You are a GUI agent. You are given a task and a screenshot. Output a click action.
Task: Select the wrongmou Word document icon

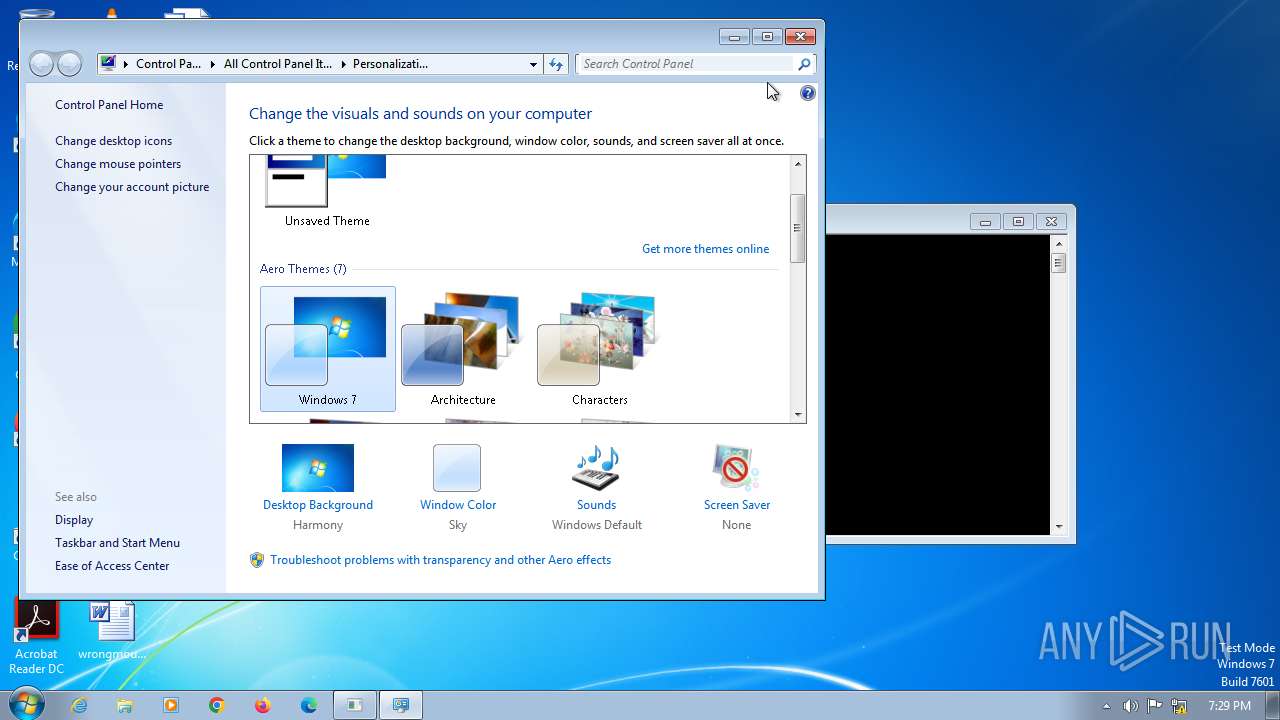pyautogui.click(x=112, y=631)
